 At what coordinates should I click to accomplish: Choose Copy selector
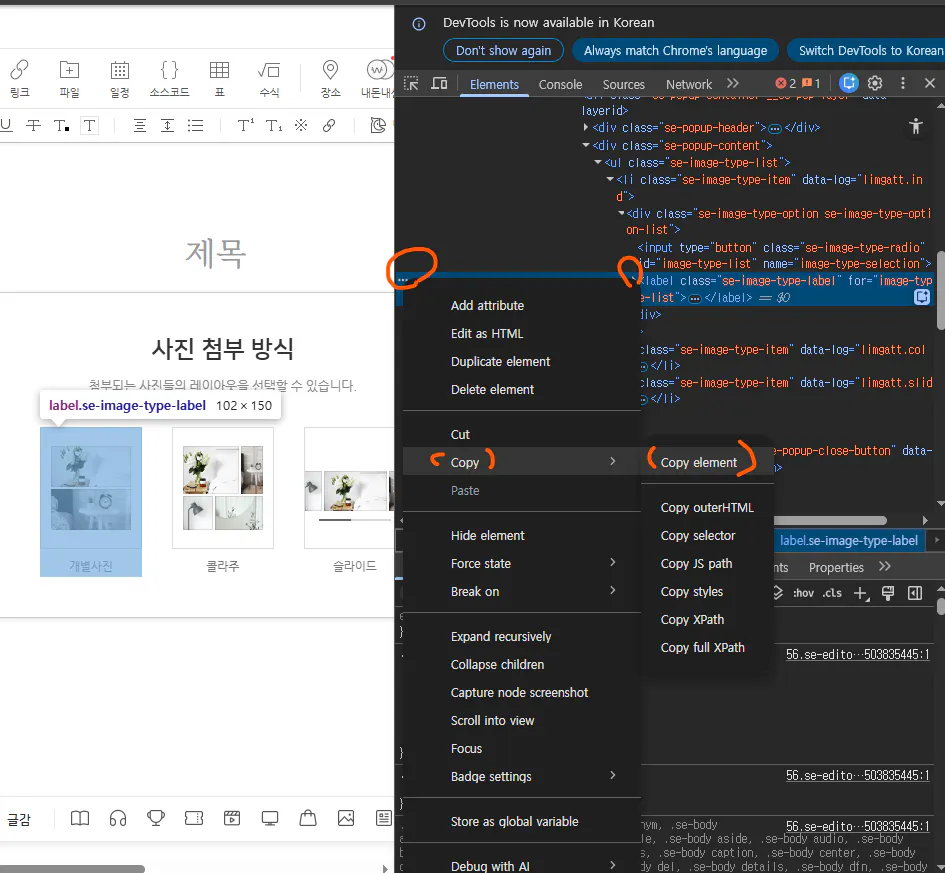point(698,536)
